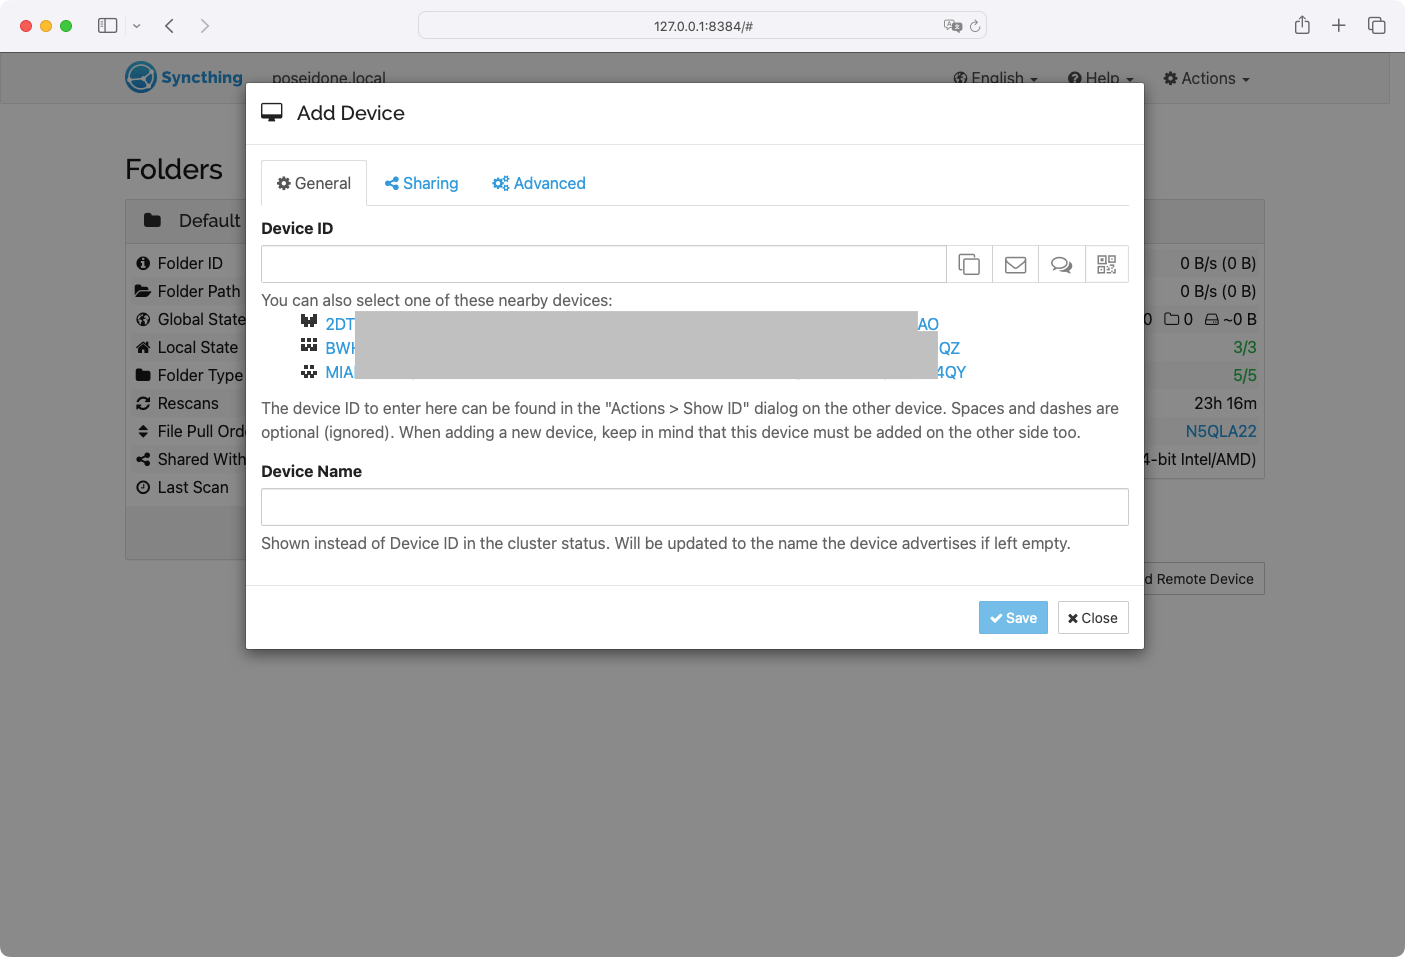Screen dimensions: 1405x957
Task: Open the Advanced tab
Action: point(539,183)
